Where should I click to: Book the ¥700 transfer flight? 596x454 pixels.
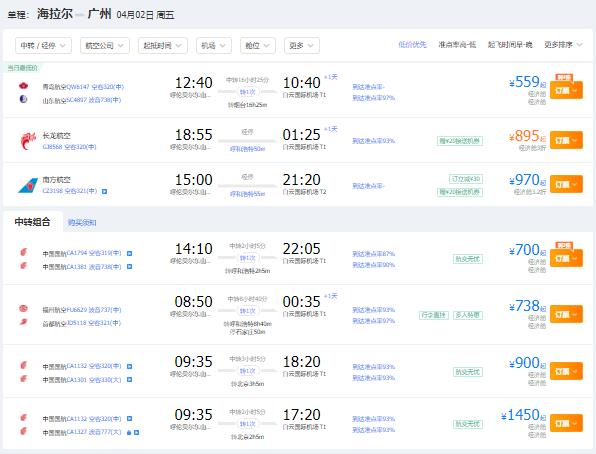point(566,258)
